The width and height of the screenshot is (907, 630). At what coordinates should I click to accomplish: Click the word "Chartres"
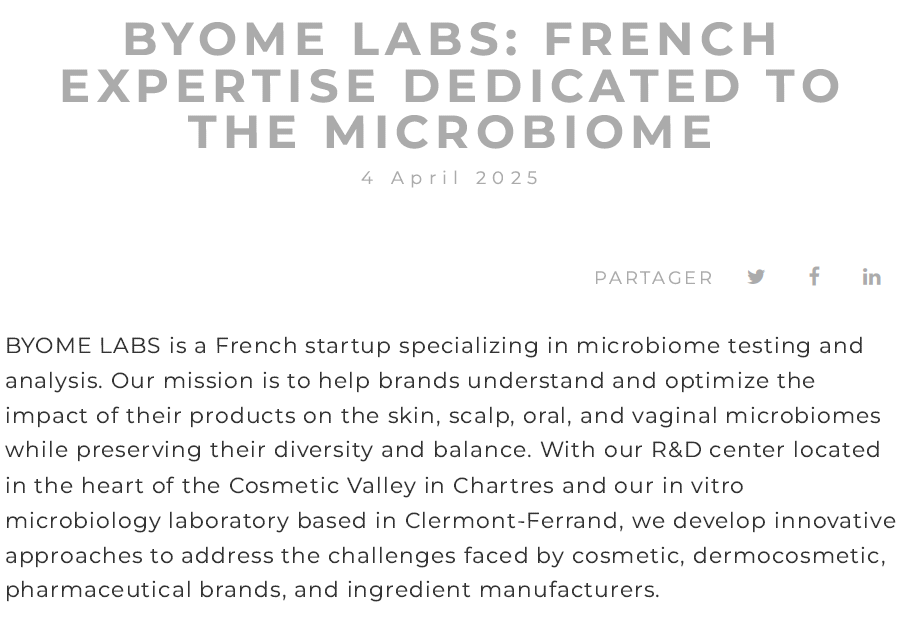click(503, 486)
